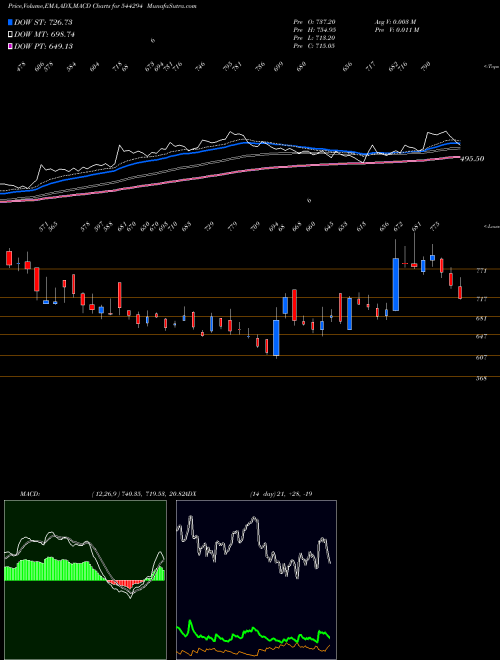
Task: Click the Avg V: 0.008 M value
Action: click(397, 22)
